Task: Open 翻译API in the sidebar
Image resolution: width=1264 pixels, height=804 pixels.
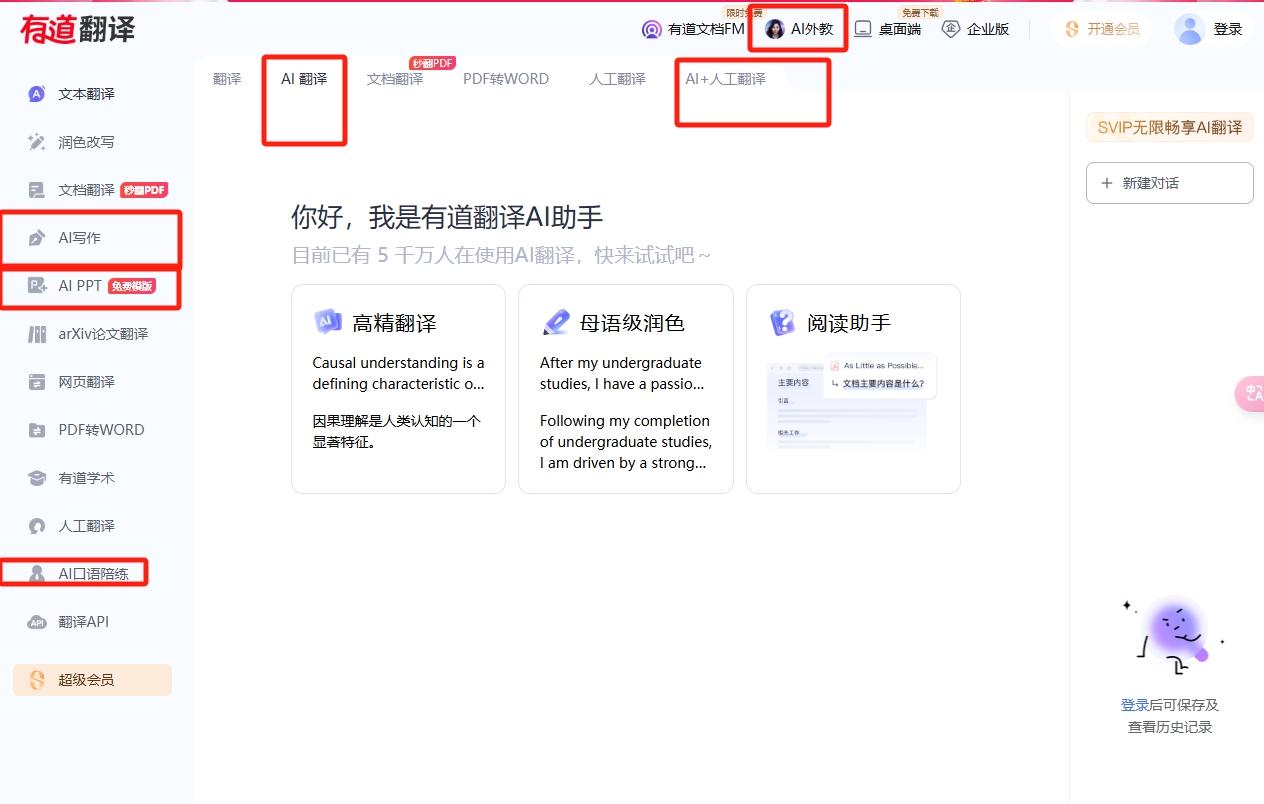Action: pos(83,622)
